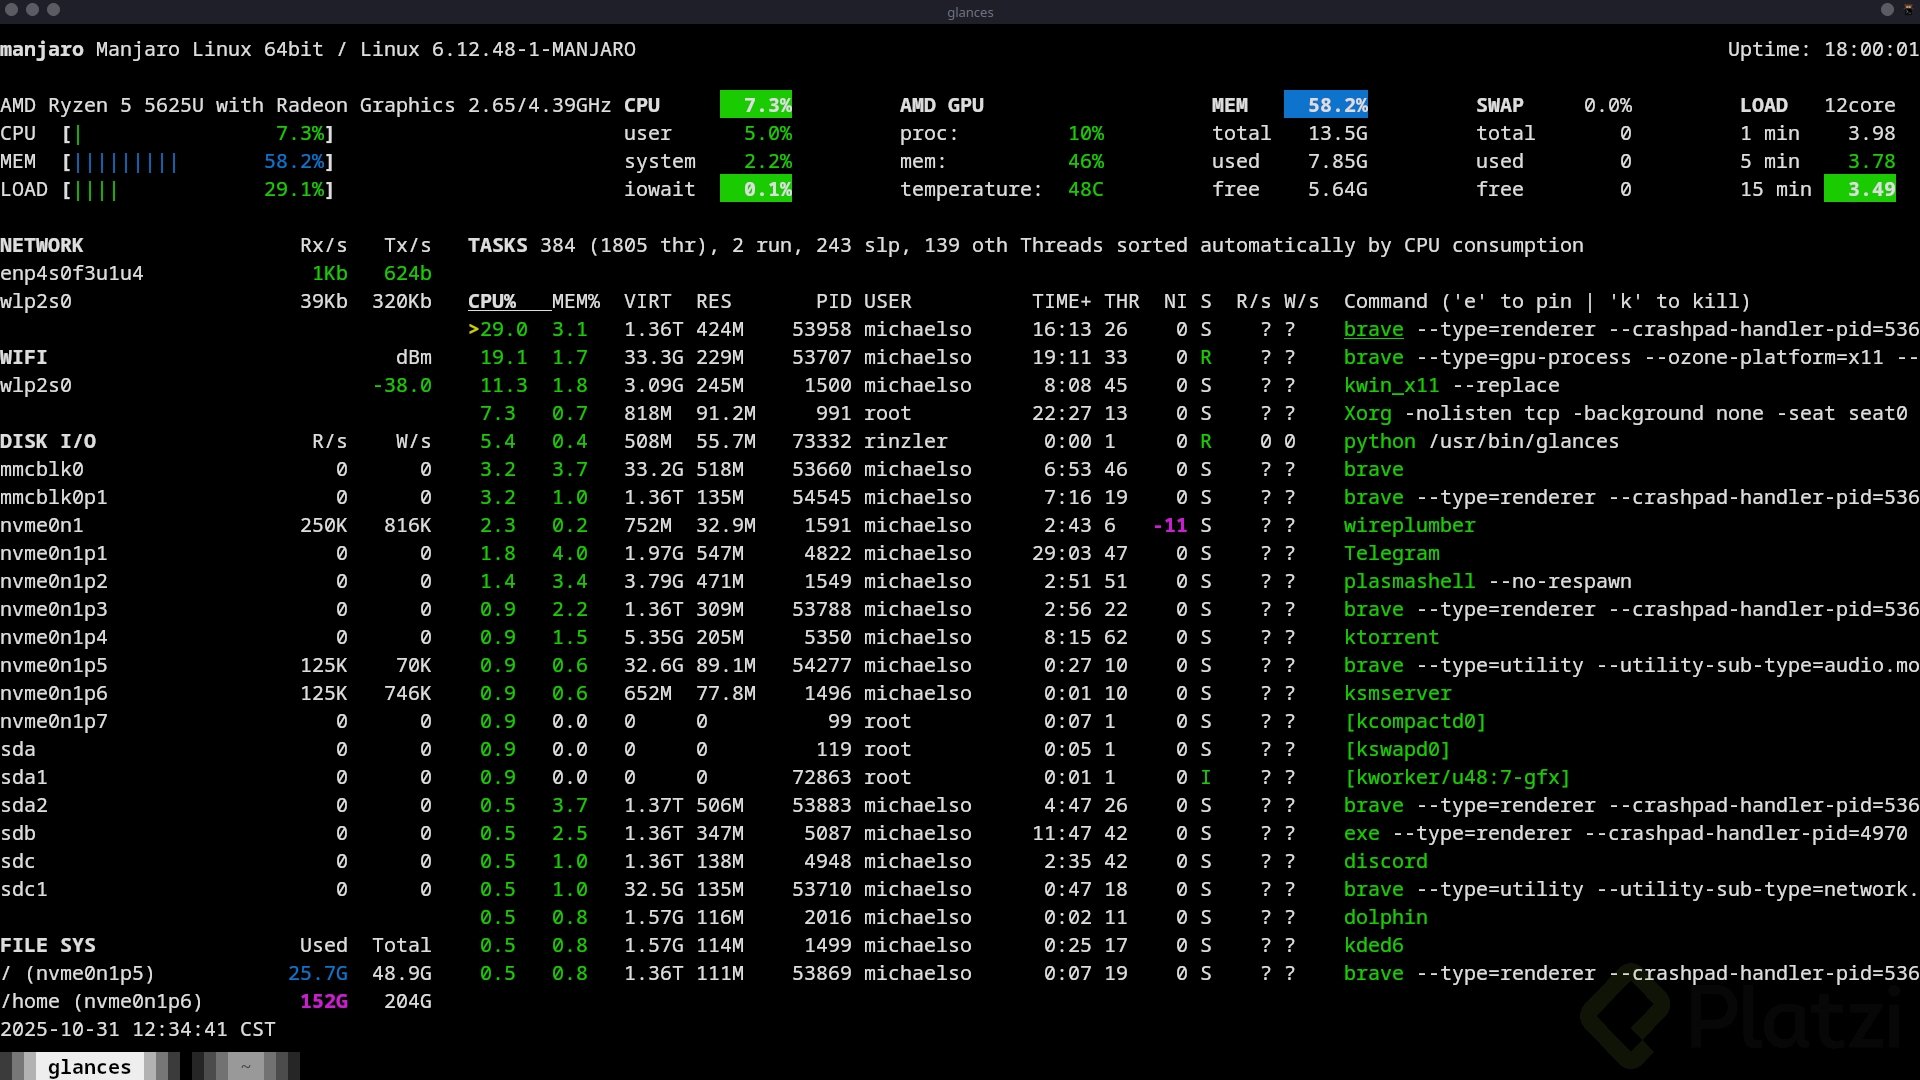Click the MEM% column header
The image size is (1920, 1080).
[x=575, y=301]
